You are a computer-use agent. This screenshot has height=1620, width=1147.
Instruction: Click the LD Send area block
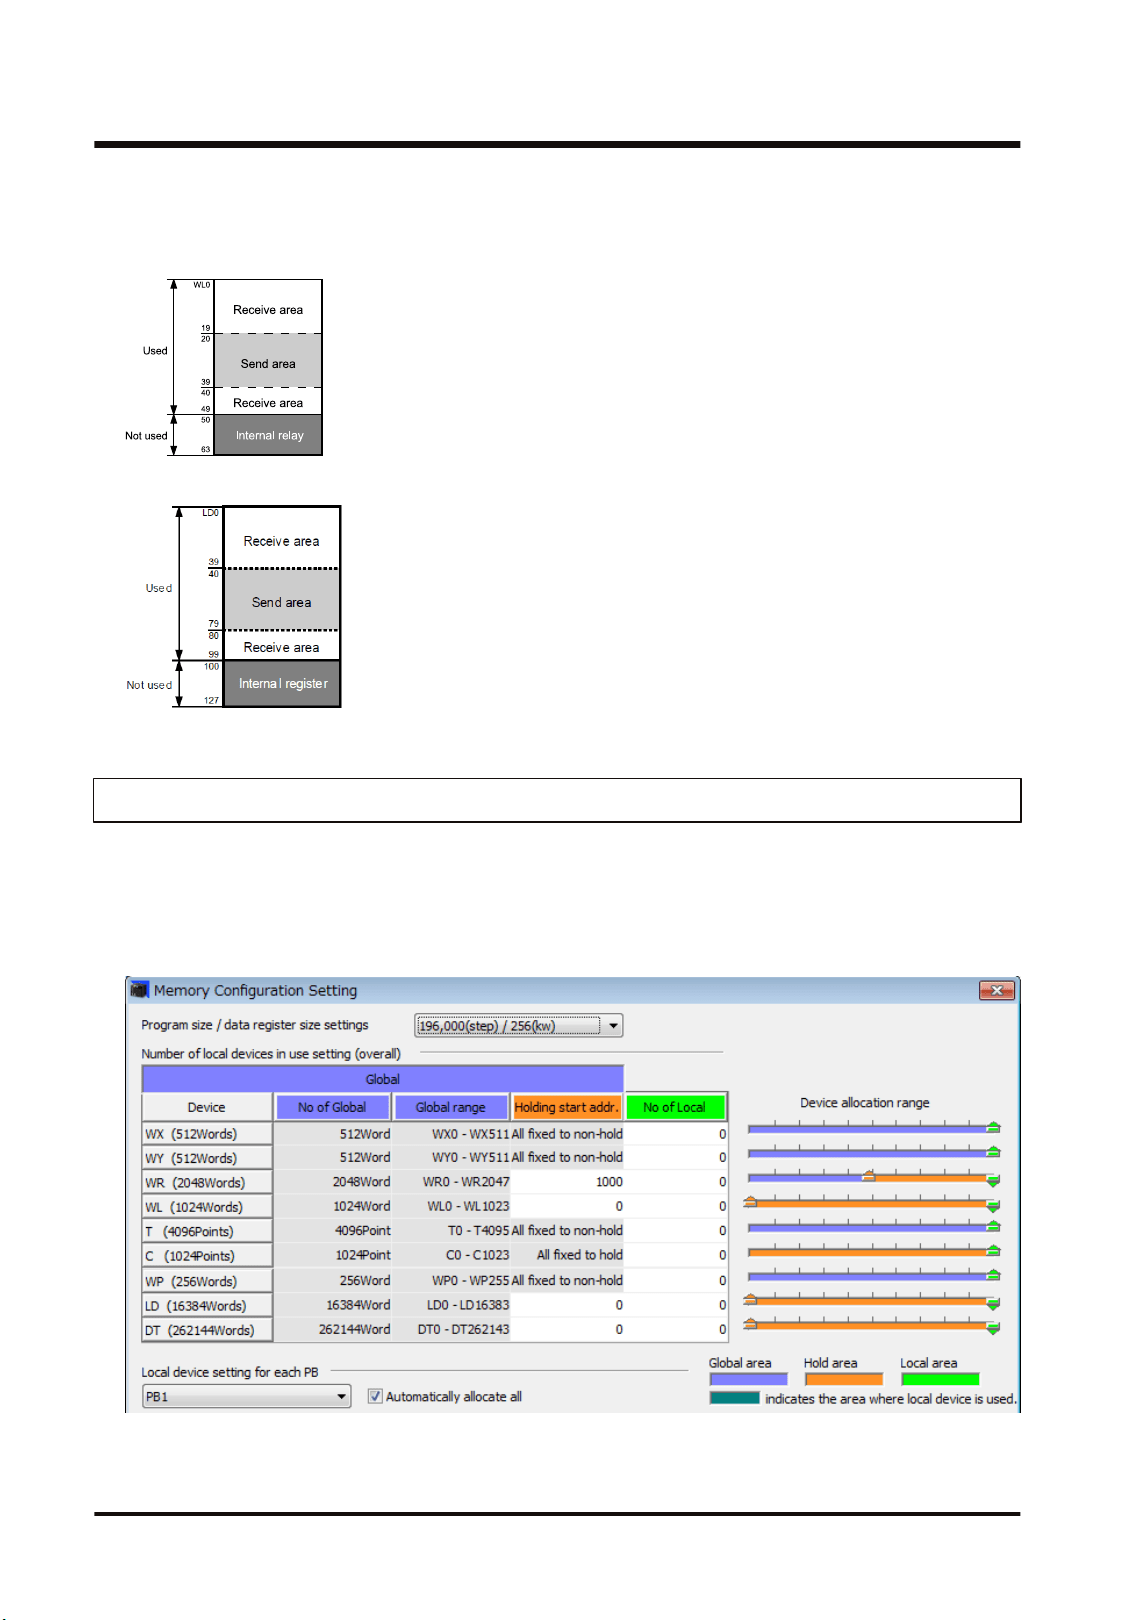point(282,600)
